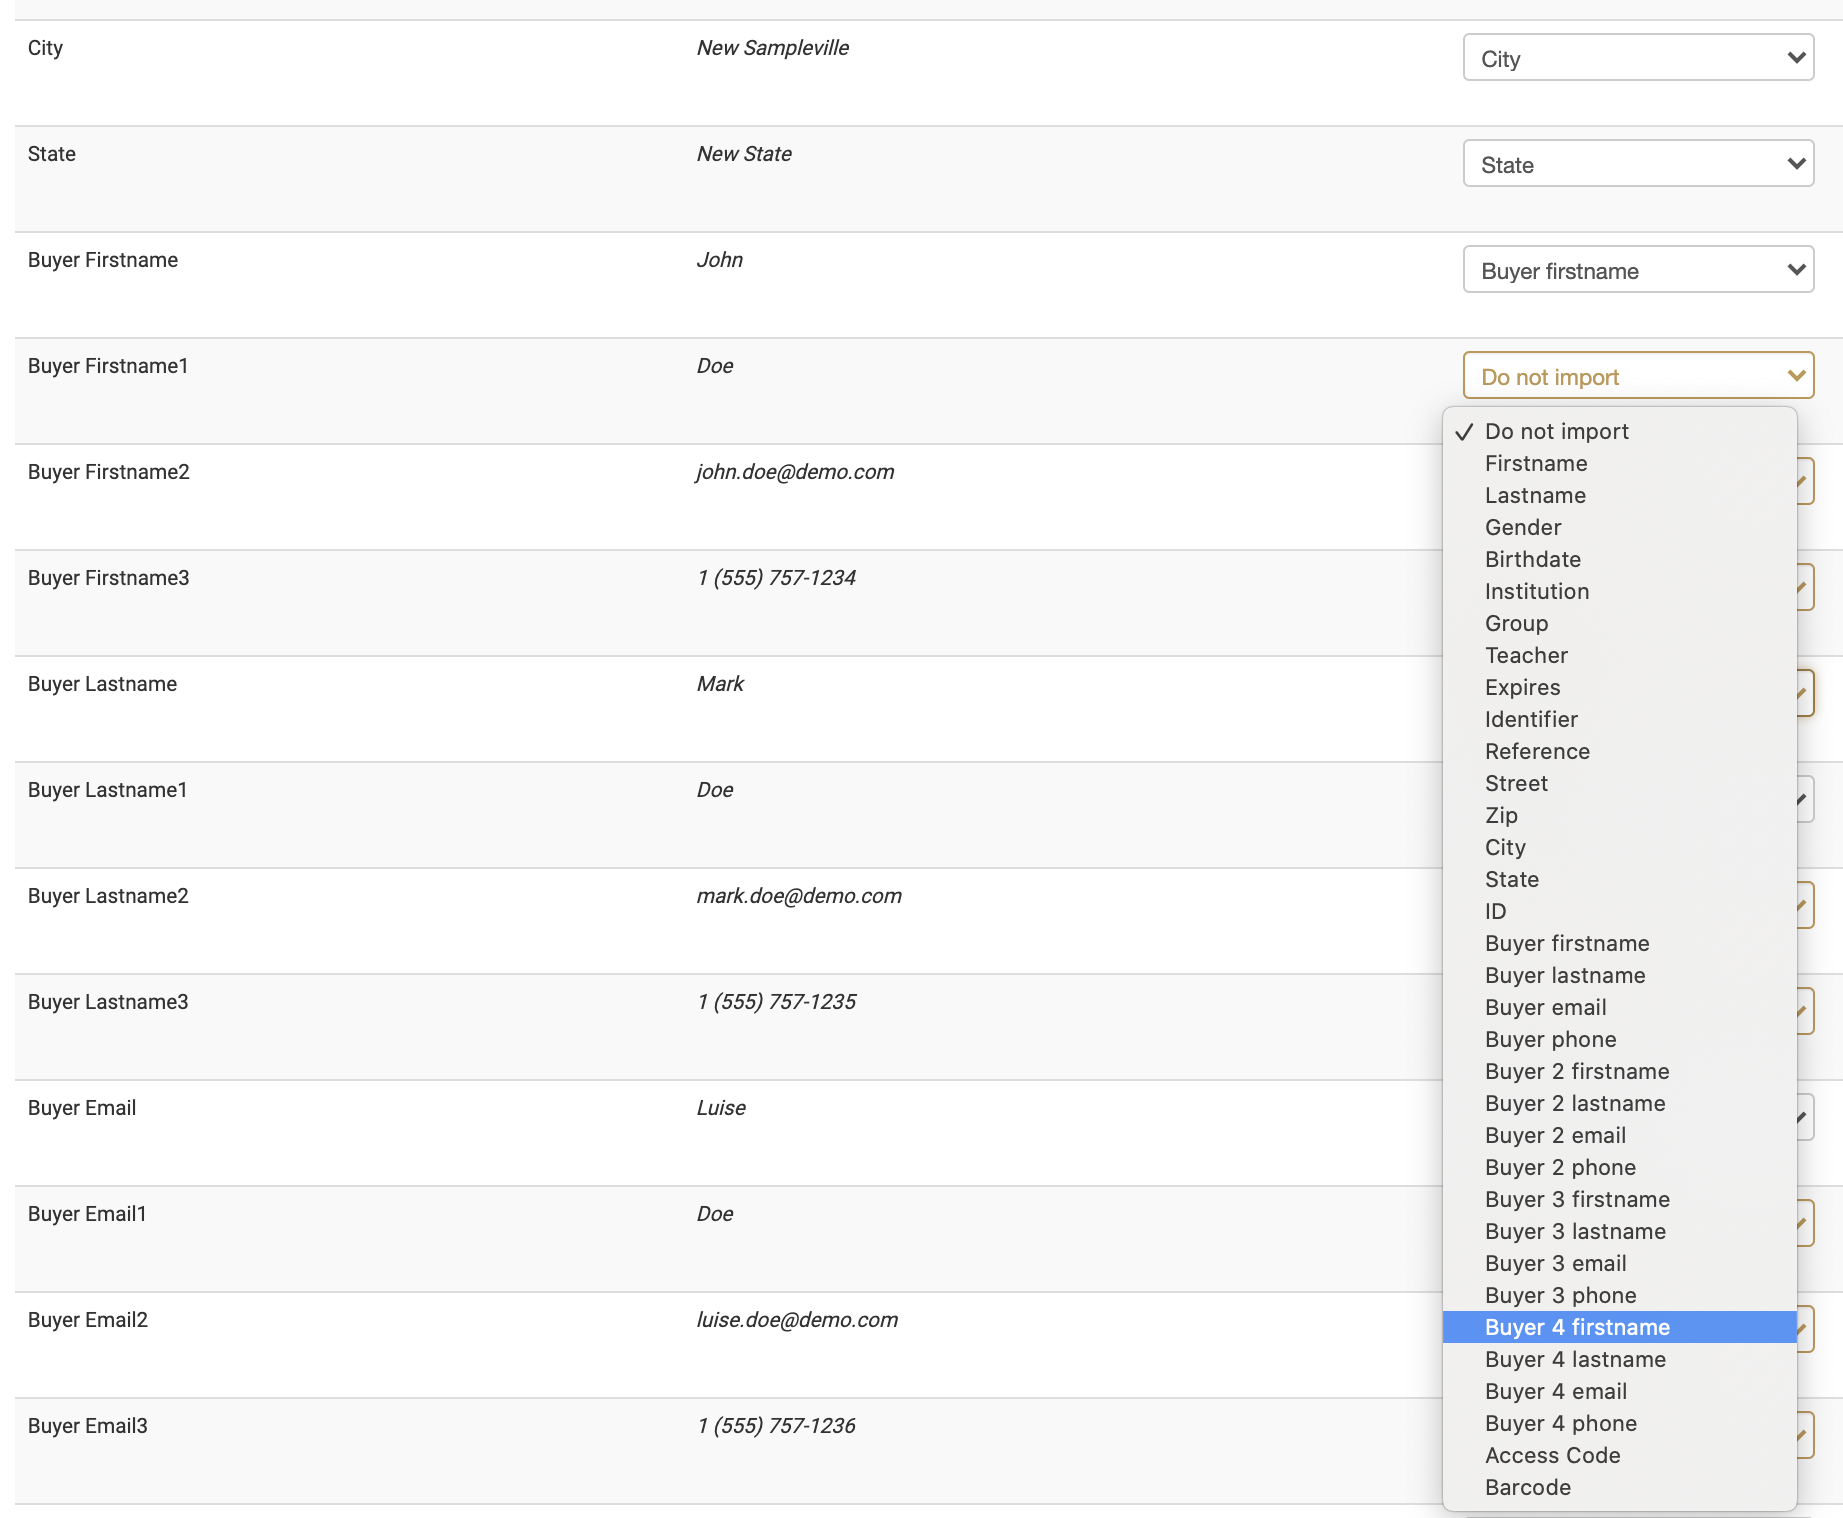The width and height of the screenshot is (1843, 1518).
Task: Choose City in the open option list
Action: click(1620, 847)
